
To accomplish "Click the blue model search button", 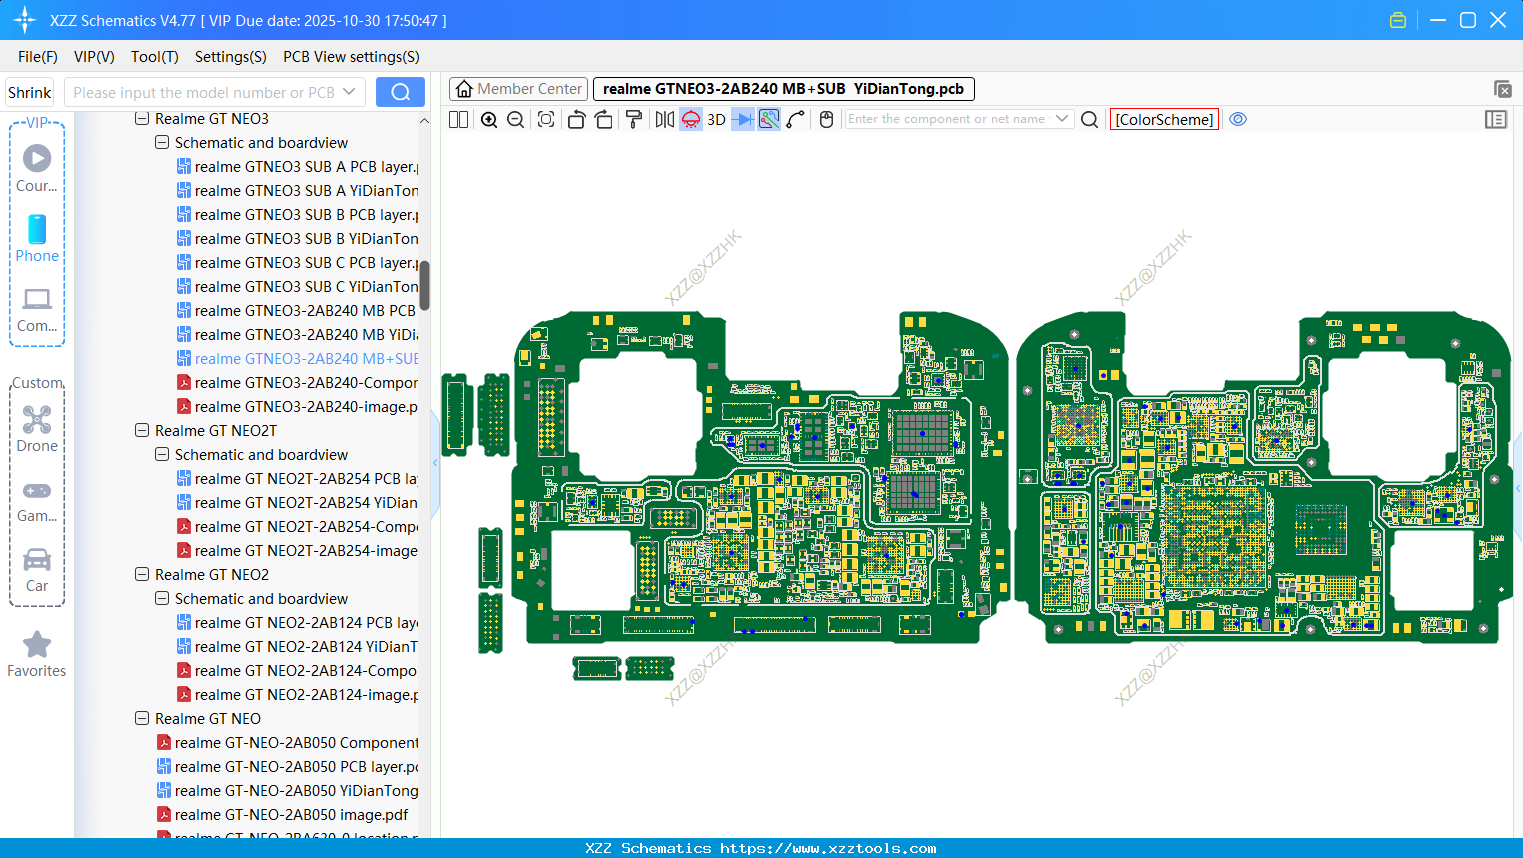I will 400,92.
